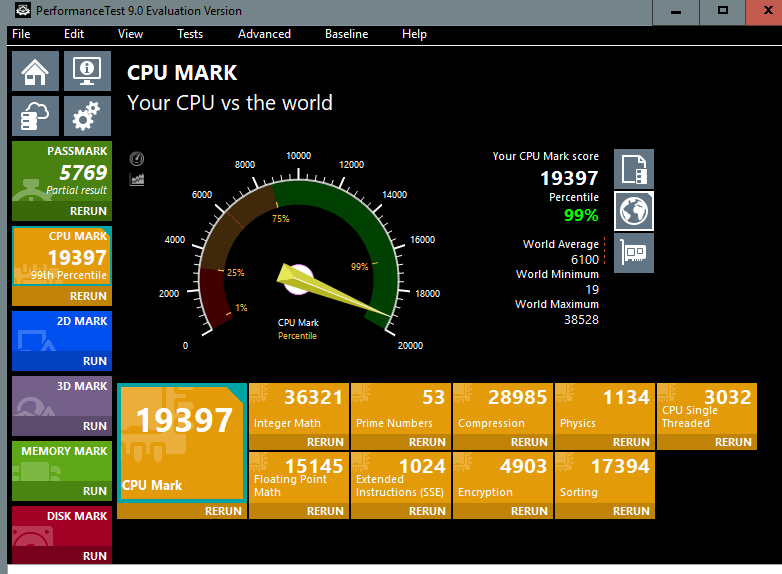Run the Disk Mark test
This screenshot has height=574, width=782.
coord(62,556)
